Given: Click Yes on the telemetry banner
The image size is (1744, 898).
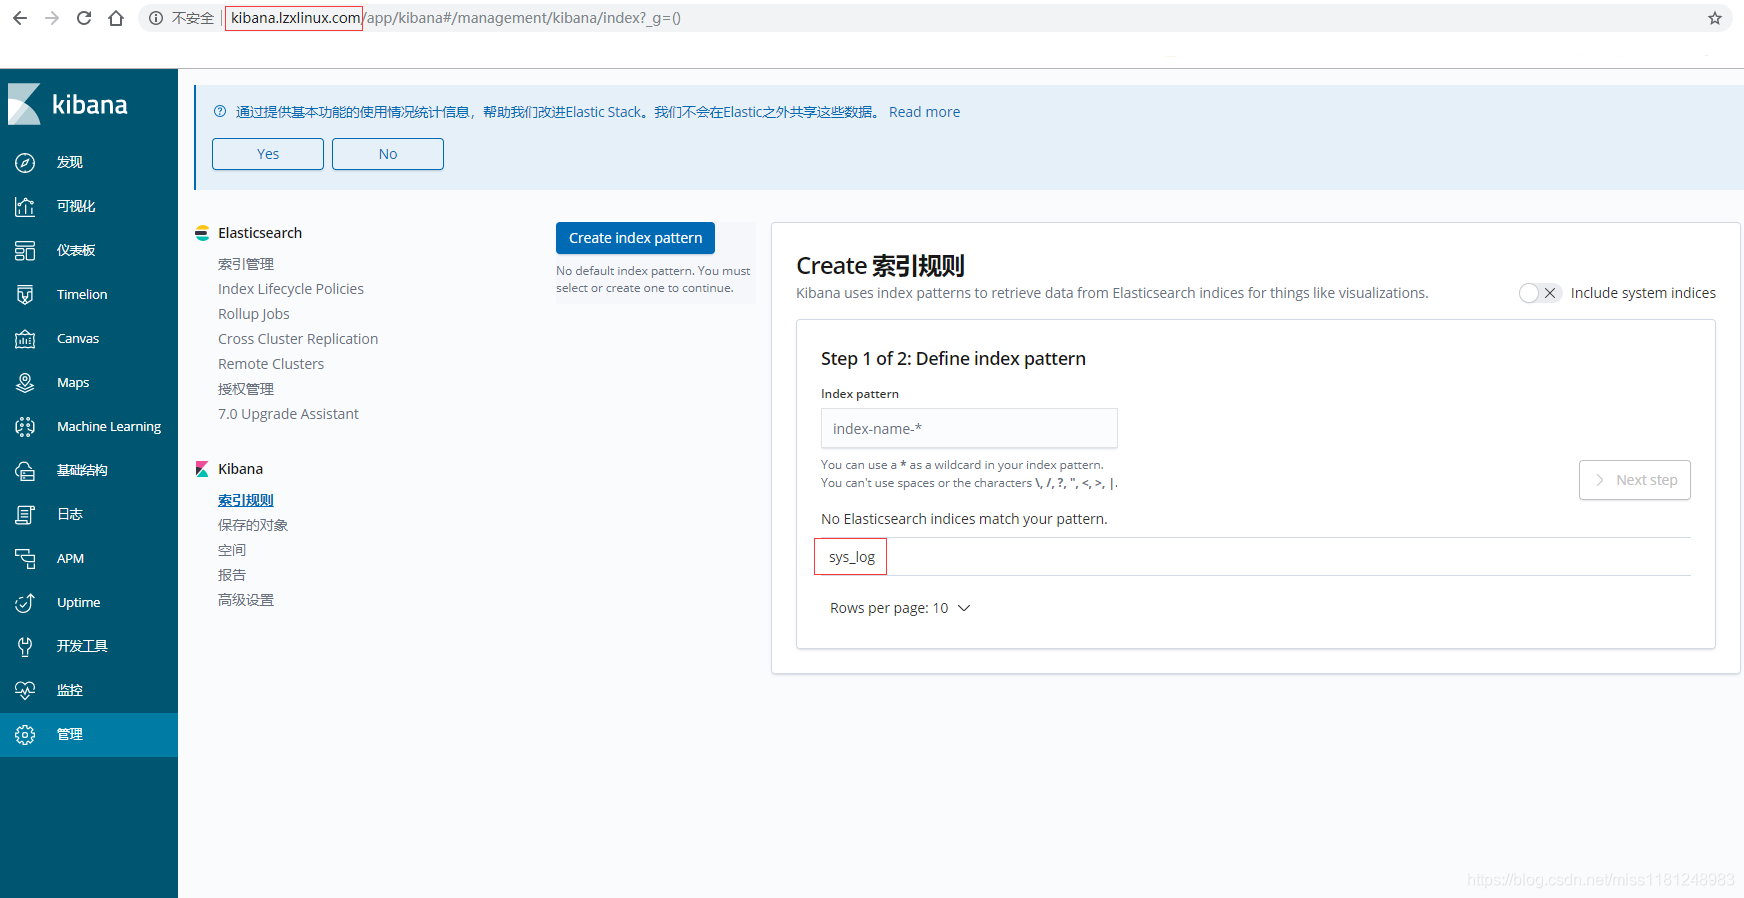Looking at the screenshot, I should tap(268, 154).
